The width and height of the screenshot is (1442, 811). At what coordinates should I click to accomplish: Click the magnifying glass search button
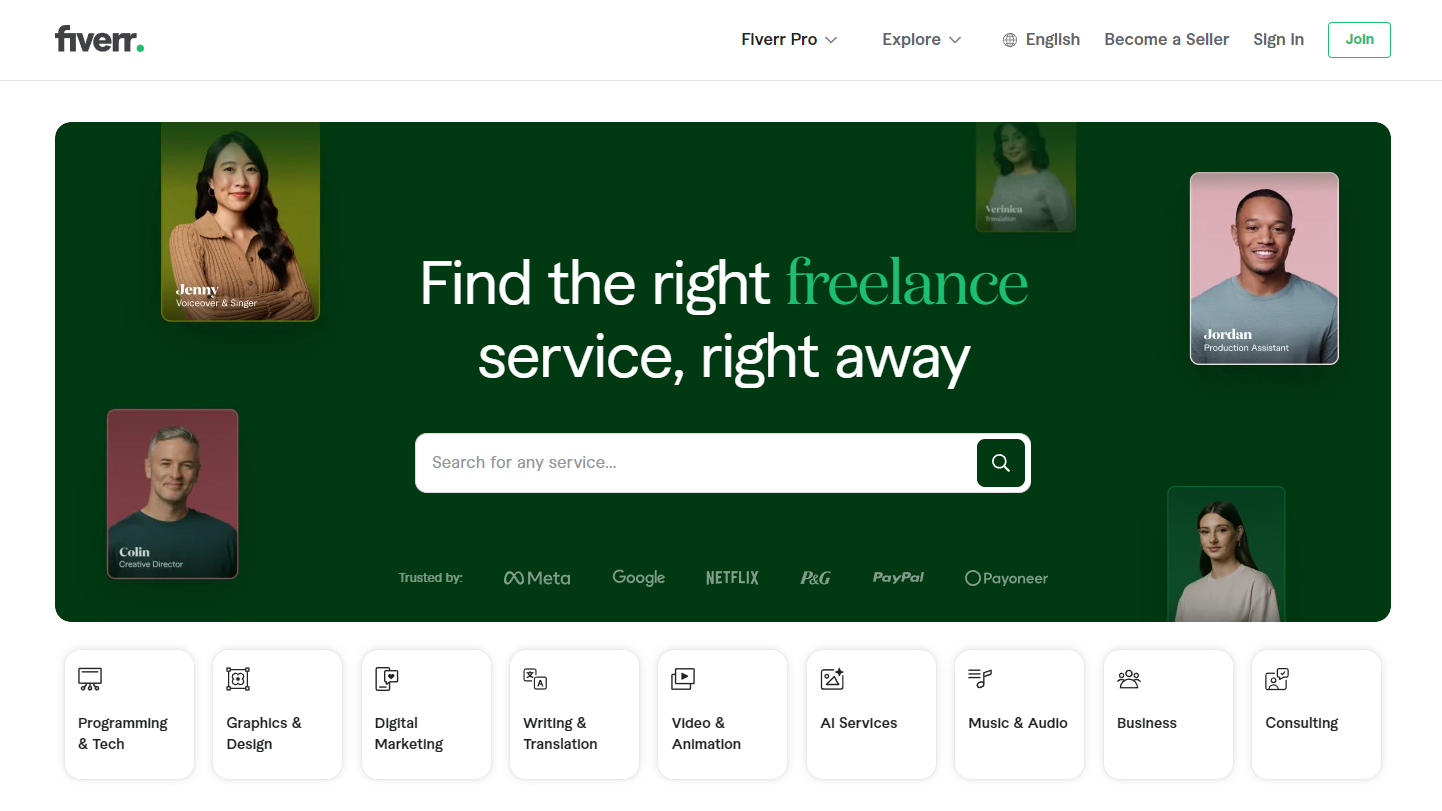point(1000,463)
